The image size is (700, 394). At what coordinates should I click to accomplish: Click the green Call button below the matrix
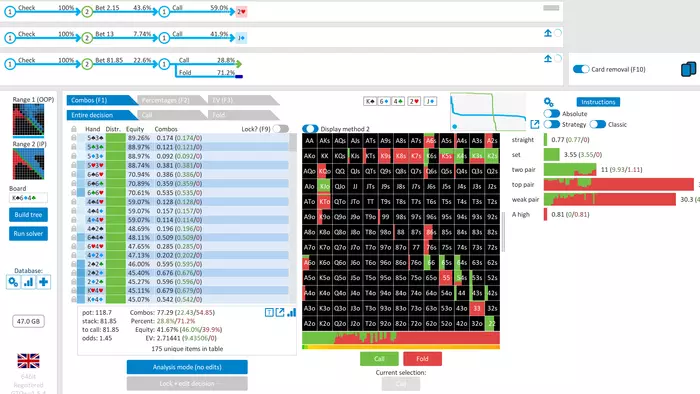pos(379,358)
